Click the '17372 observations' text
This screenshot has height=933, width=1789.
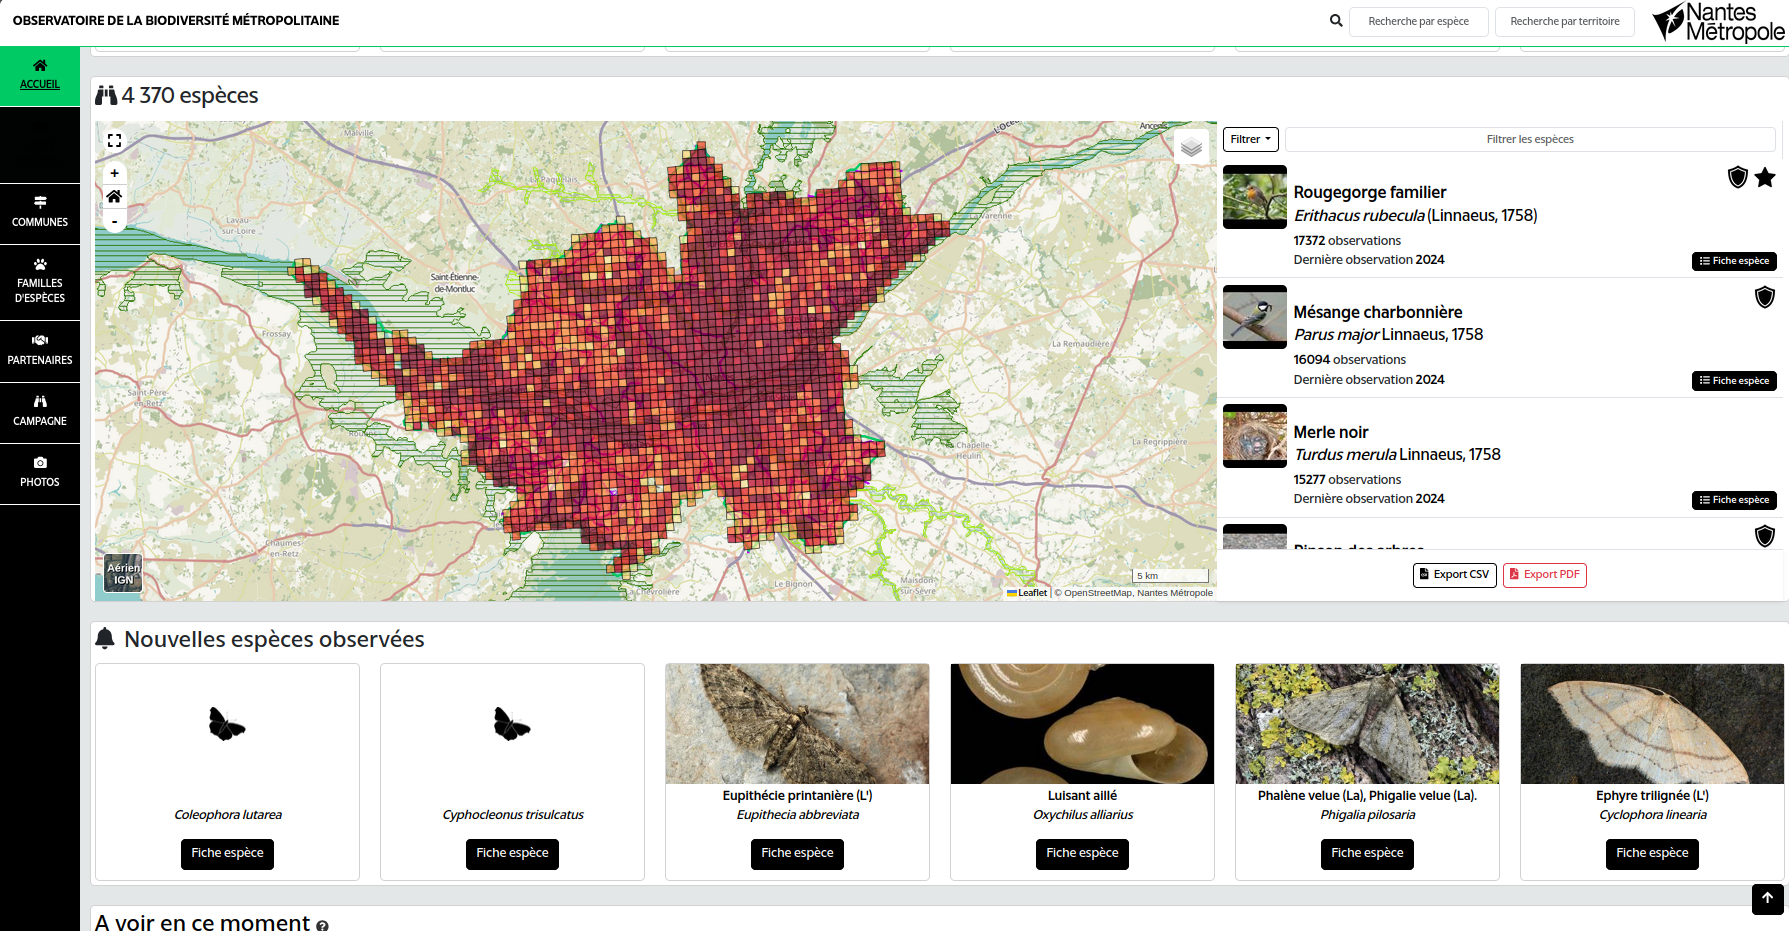1347,241
